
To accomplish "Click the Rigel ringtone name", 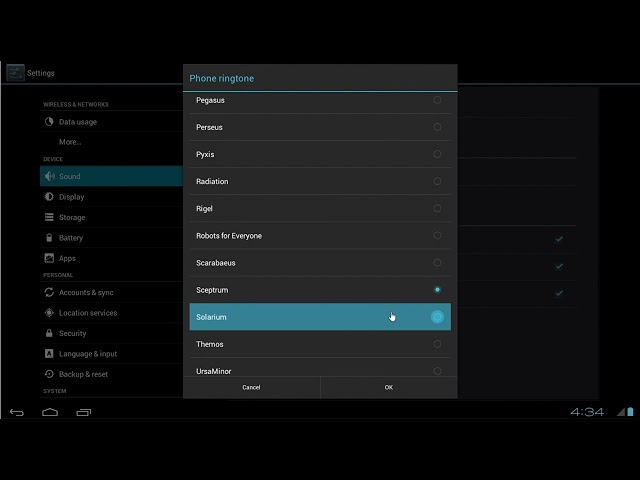I will point(204,209).
